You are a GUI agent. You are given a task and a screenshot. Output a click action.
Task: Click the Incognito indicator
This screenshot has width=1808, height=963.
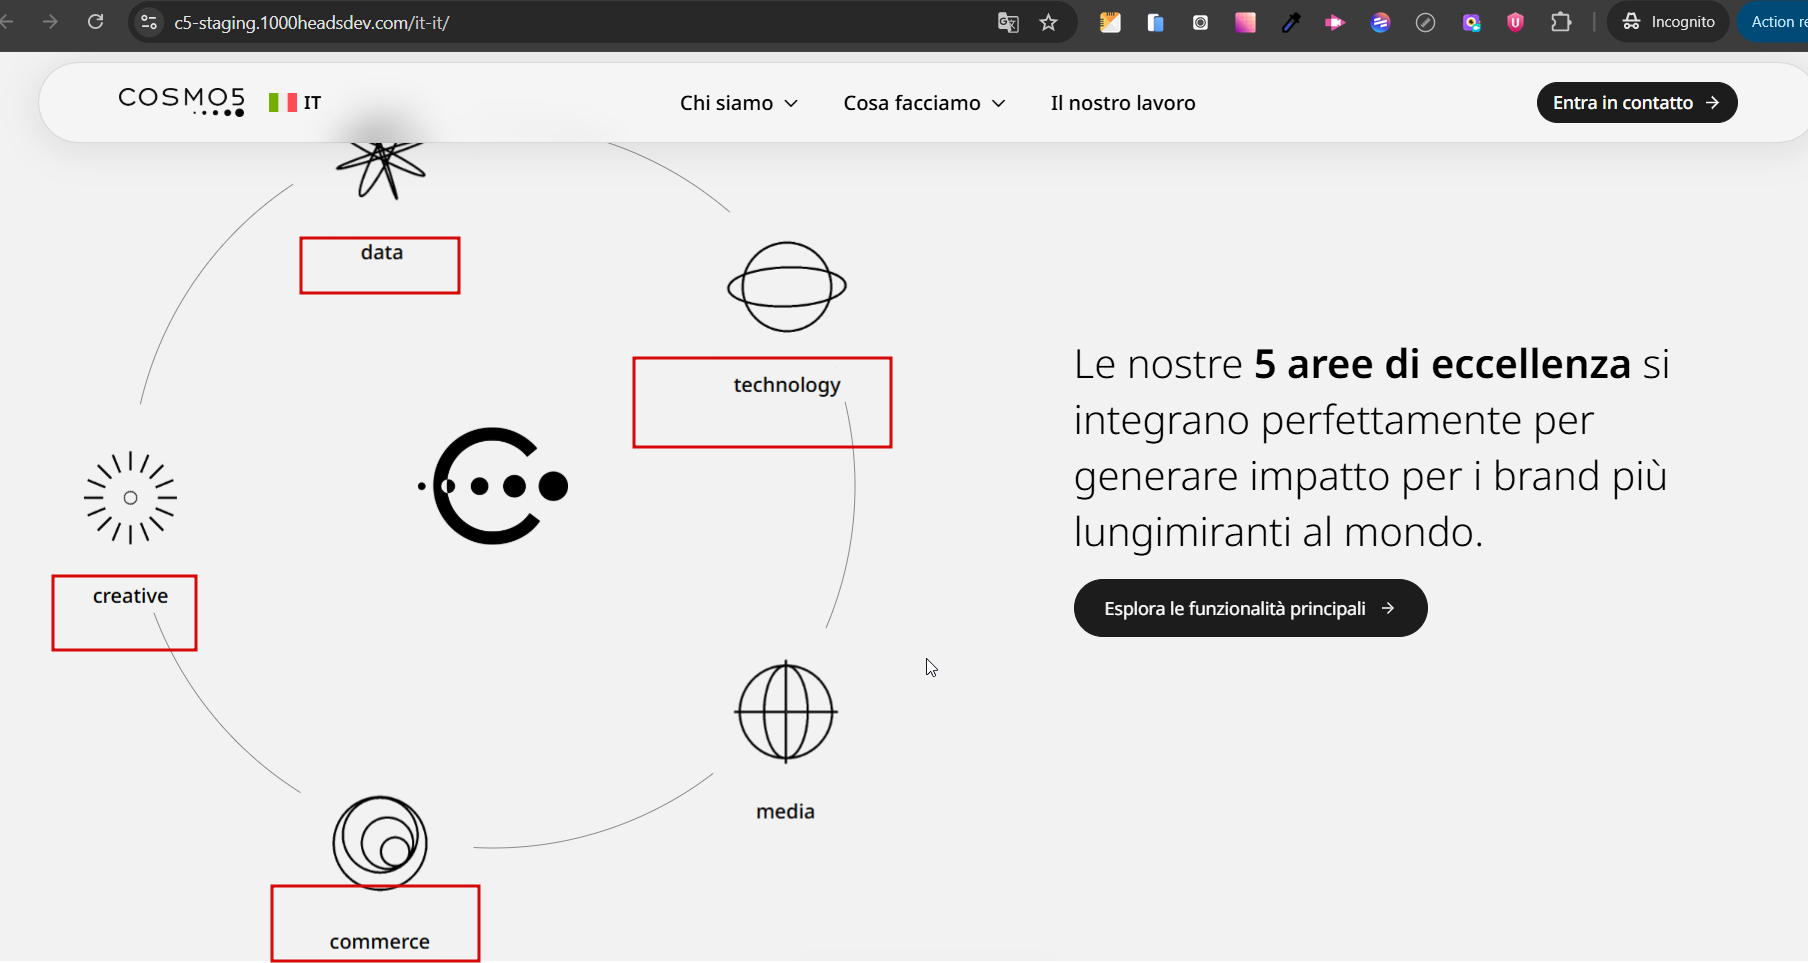[1668, 22]
